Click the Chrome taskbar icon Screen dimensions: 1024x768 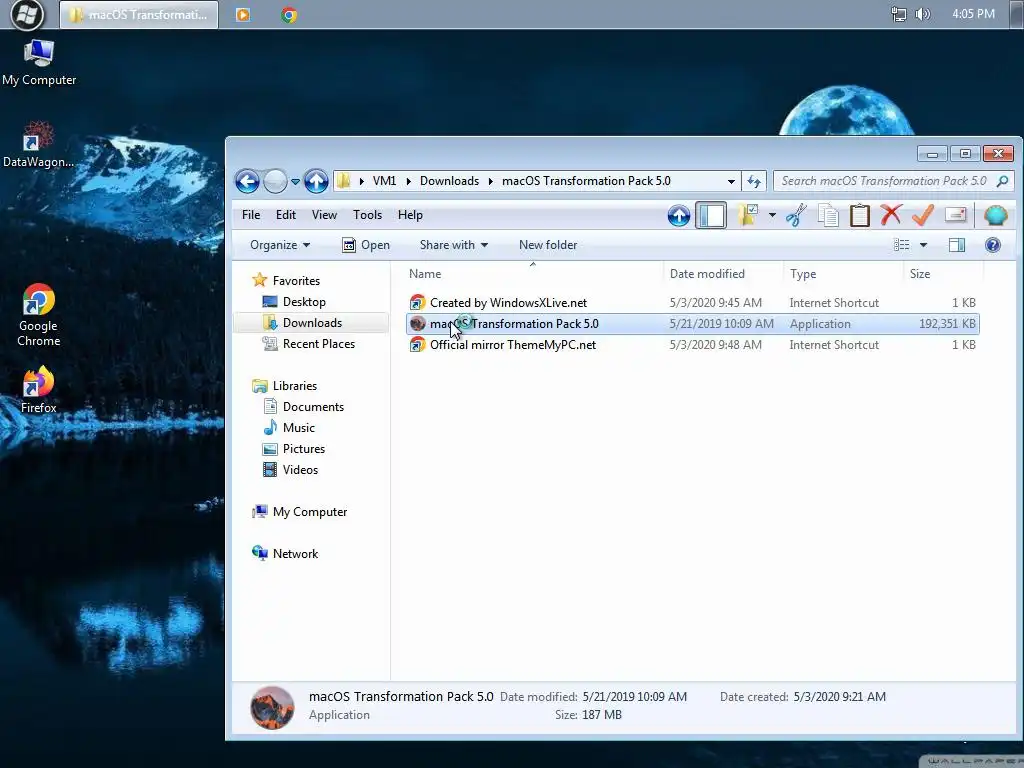coord(289,14)
